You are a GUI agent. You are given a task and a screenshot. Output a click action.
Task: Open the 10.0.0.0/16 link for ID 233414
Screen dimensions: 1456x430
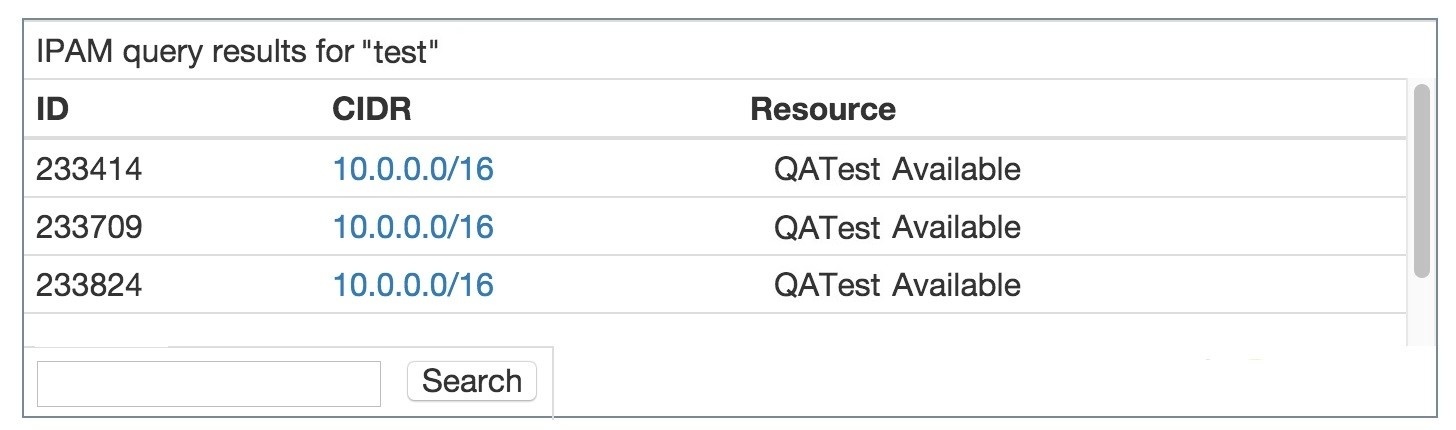[413, 169]
